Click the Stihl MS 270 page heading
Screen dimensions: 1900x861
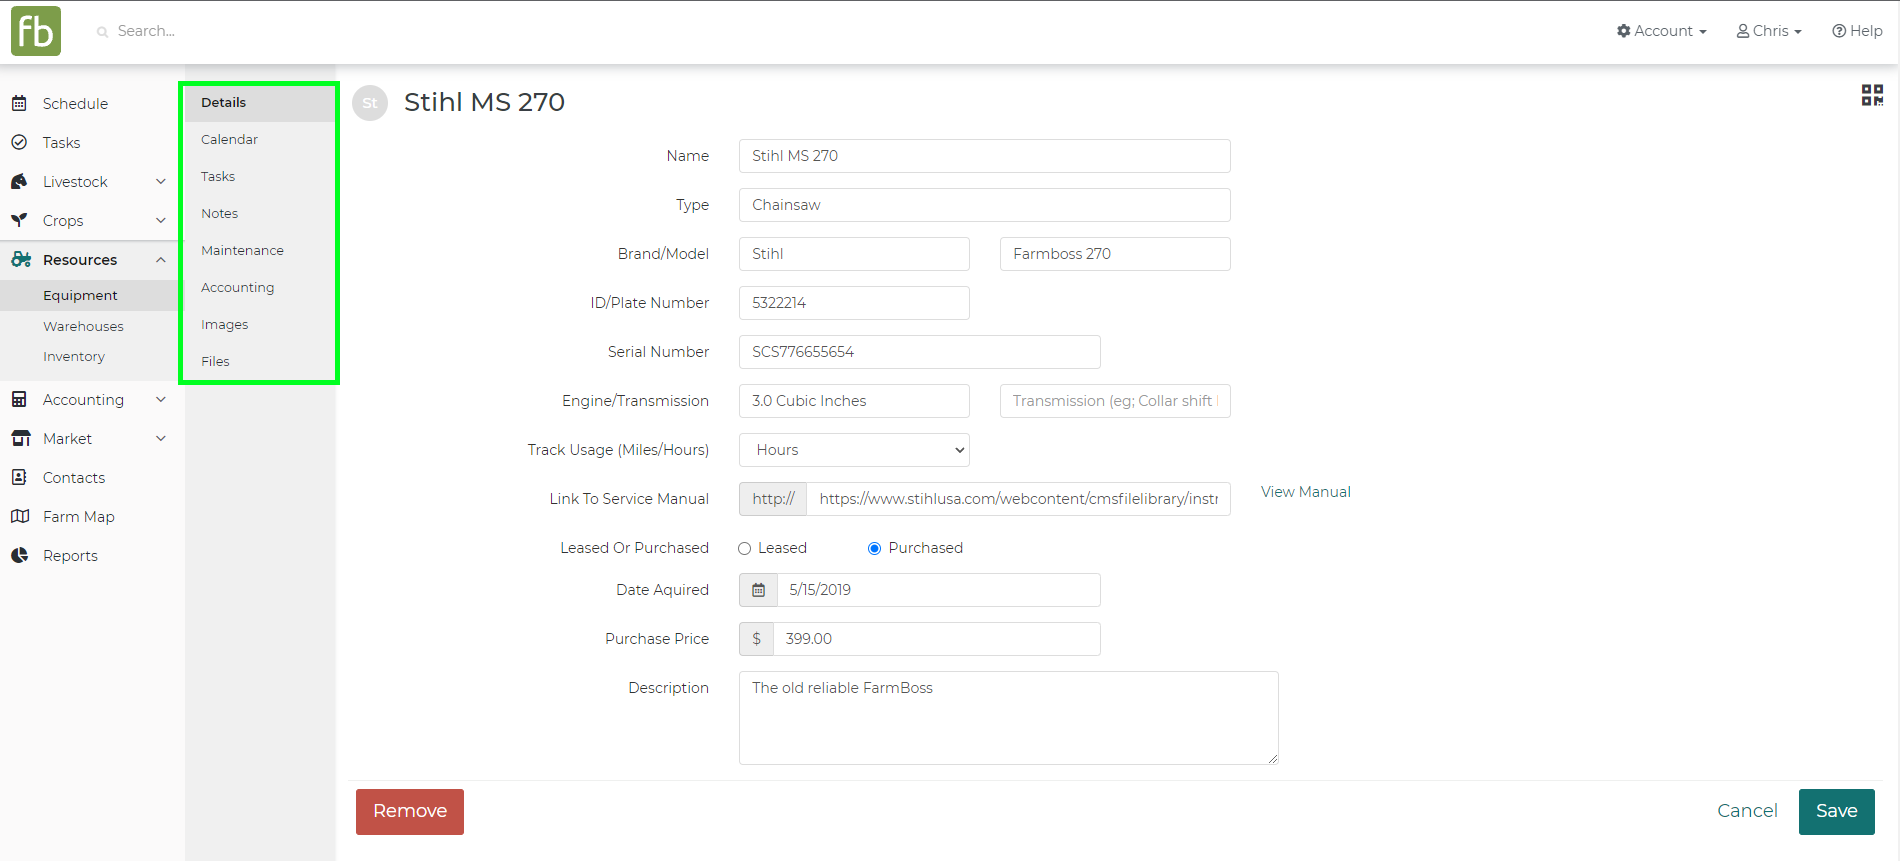(484, 102)
